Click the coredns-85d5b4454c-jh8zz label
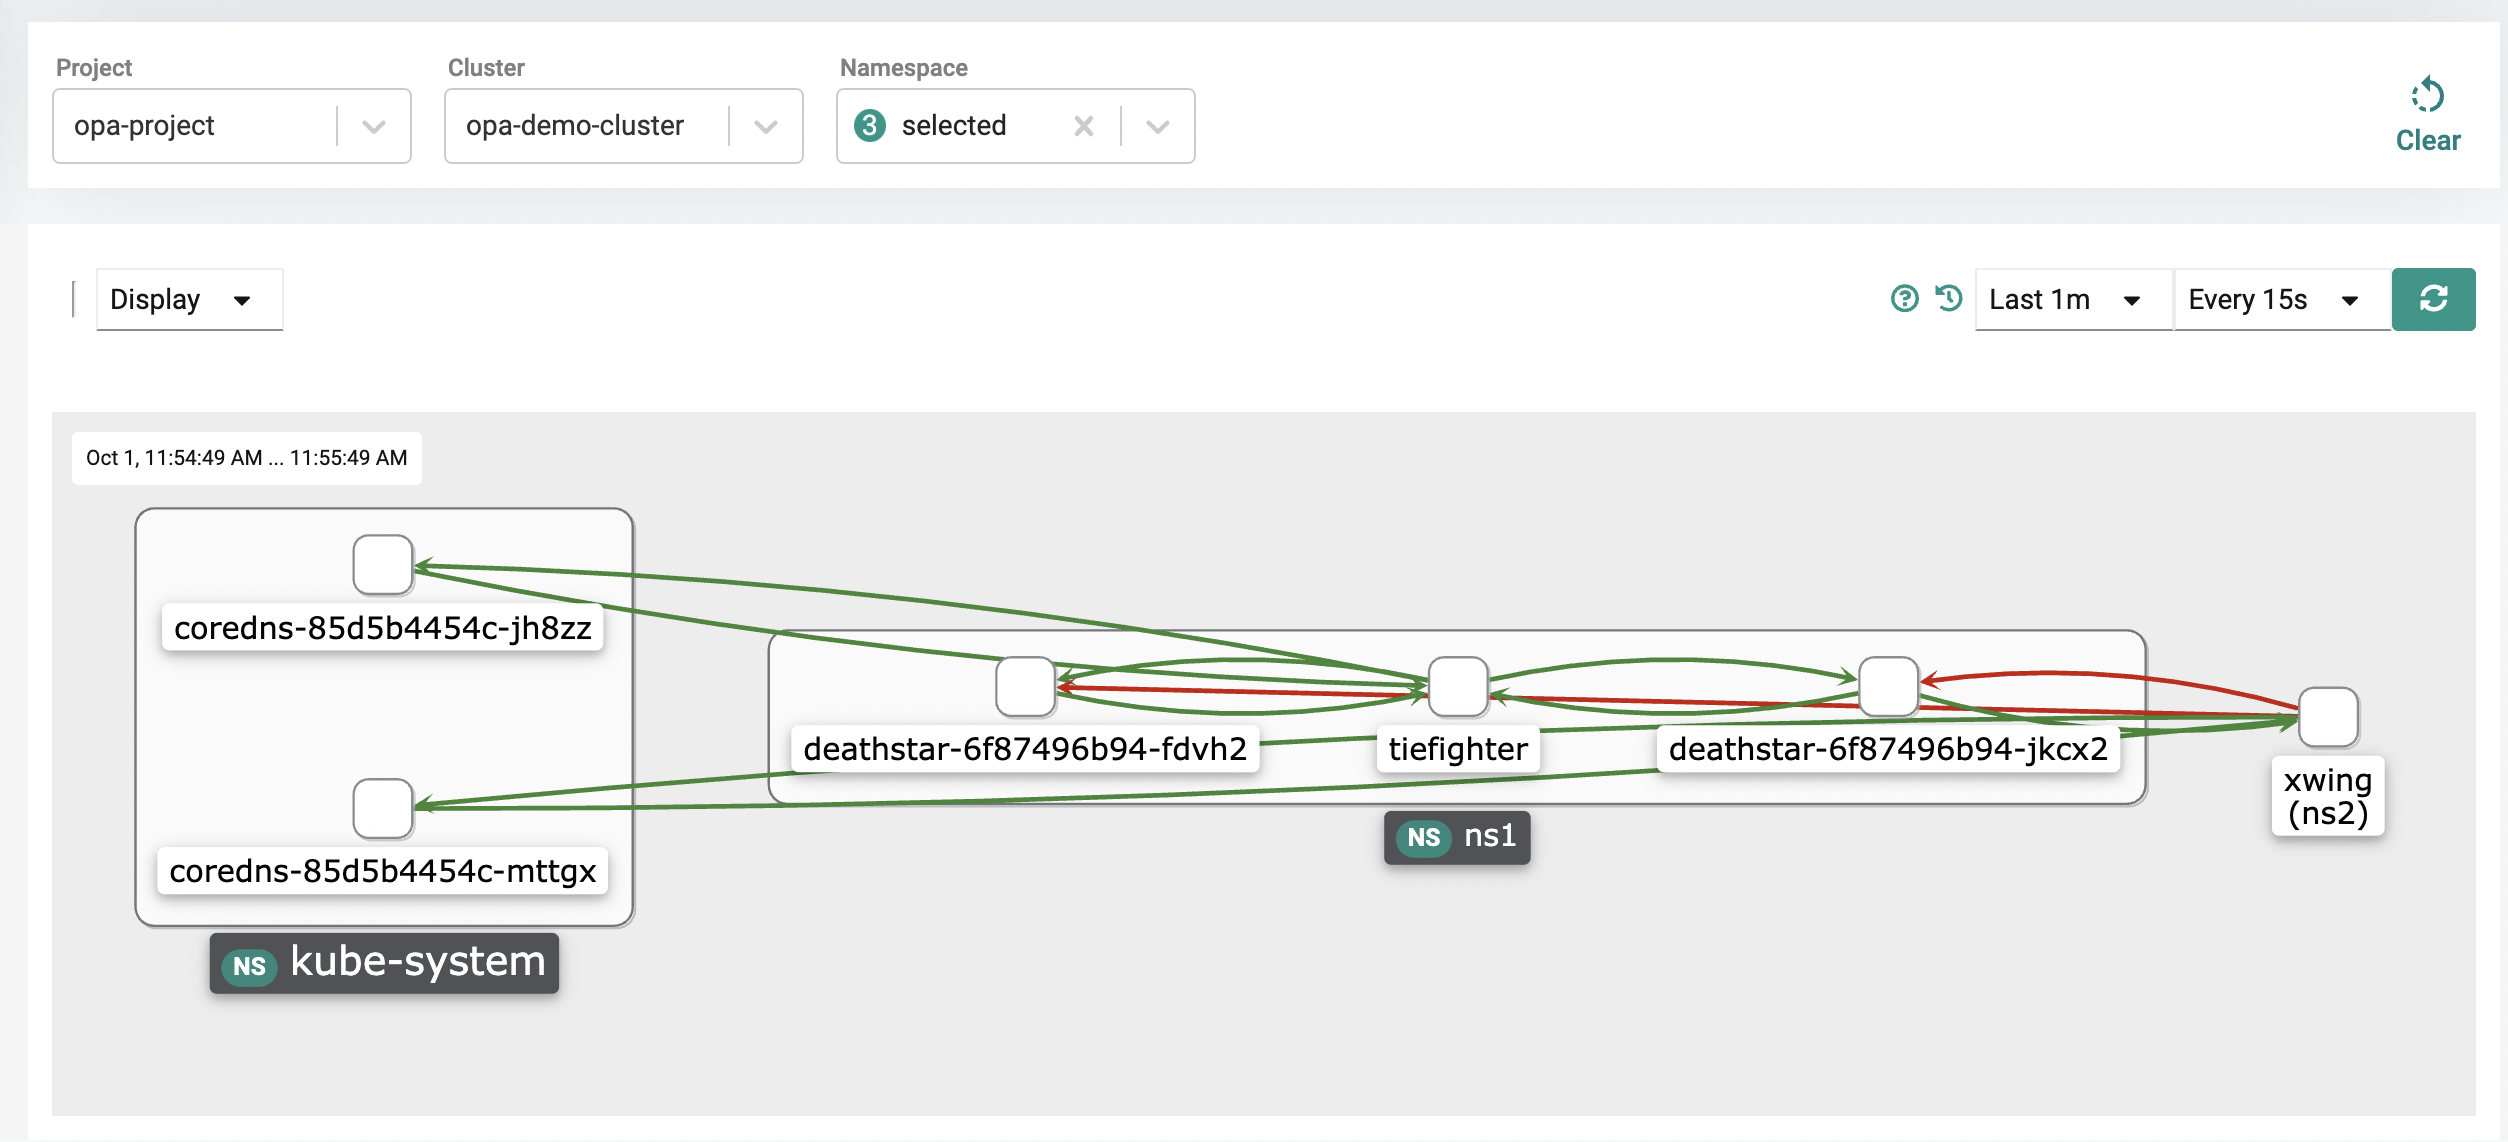This screenshot has width=2508, height=1142. click(383, 628)
